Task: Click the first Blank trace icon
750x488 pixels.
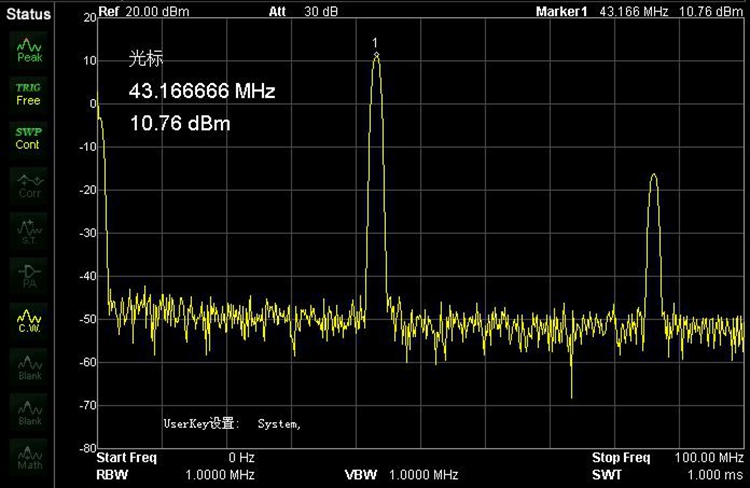Action: pos(29,366)
